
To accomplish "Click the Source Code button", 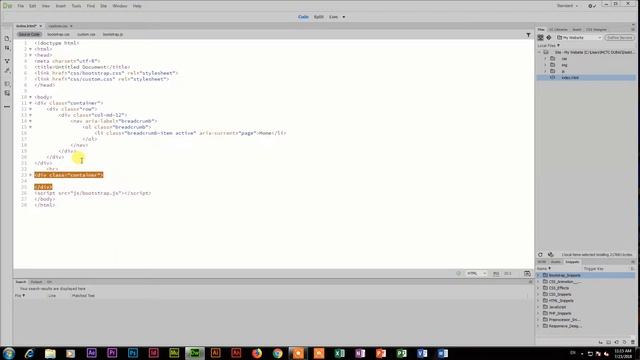I will coord(29,35).
